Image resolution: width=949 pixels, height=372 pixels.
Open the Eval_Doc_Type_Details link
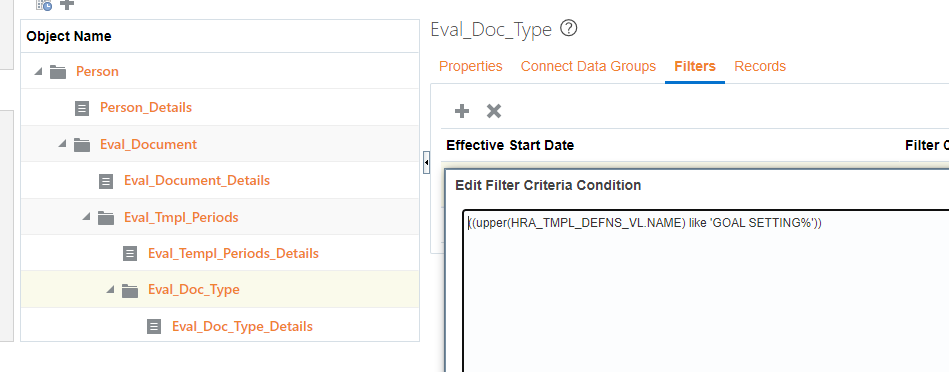pos(242,327)
